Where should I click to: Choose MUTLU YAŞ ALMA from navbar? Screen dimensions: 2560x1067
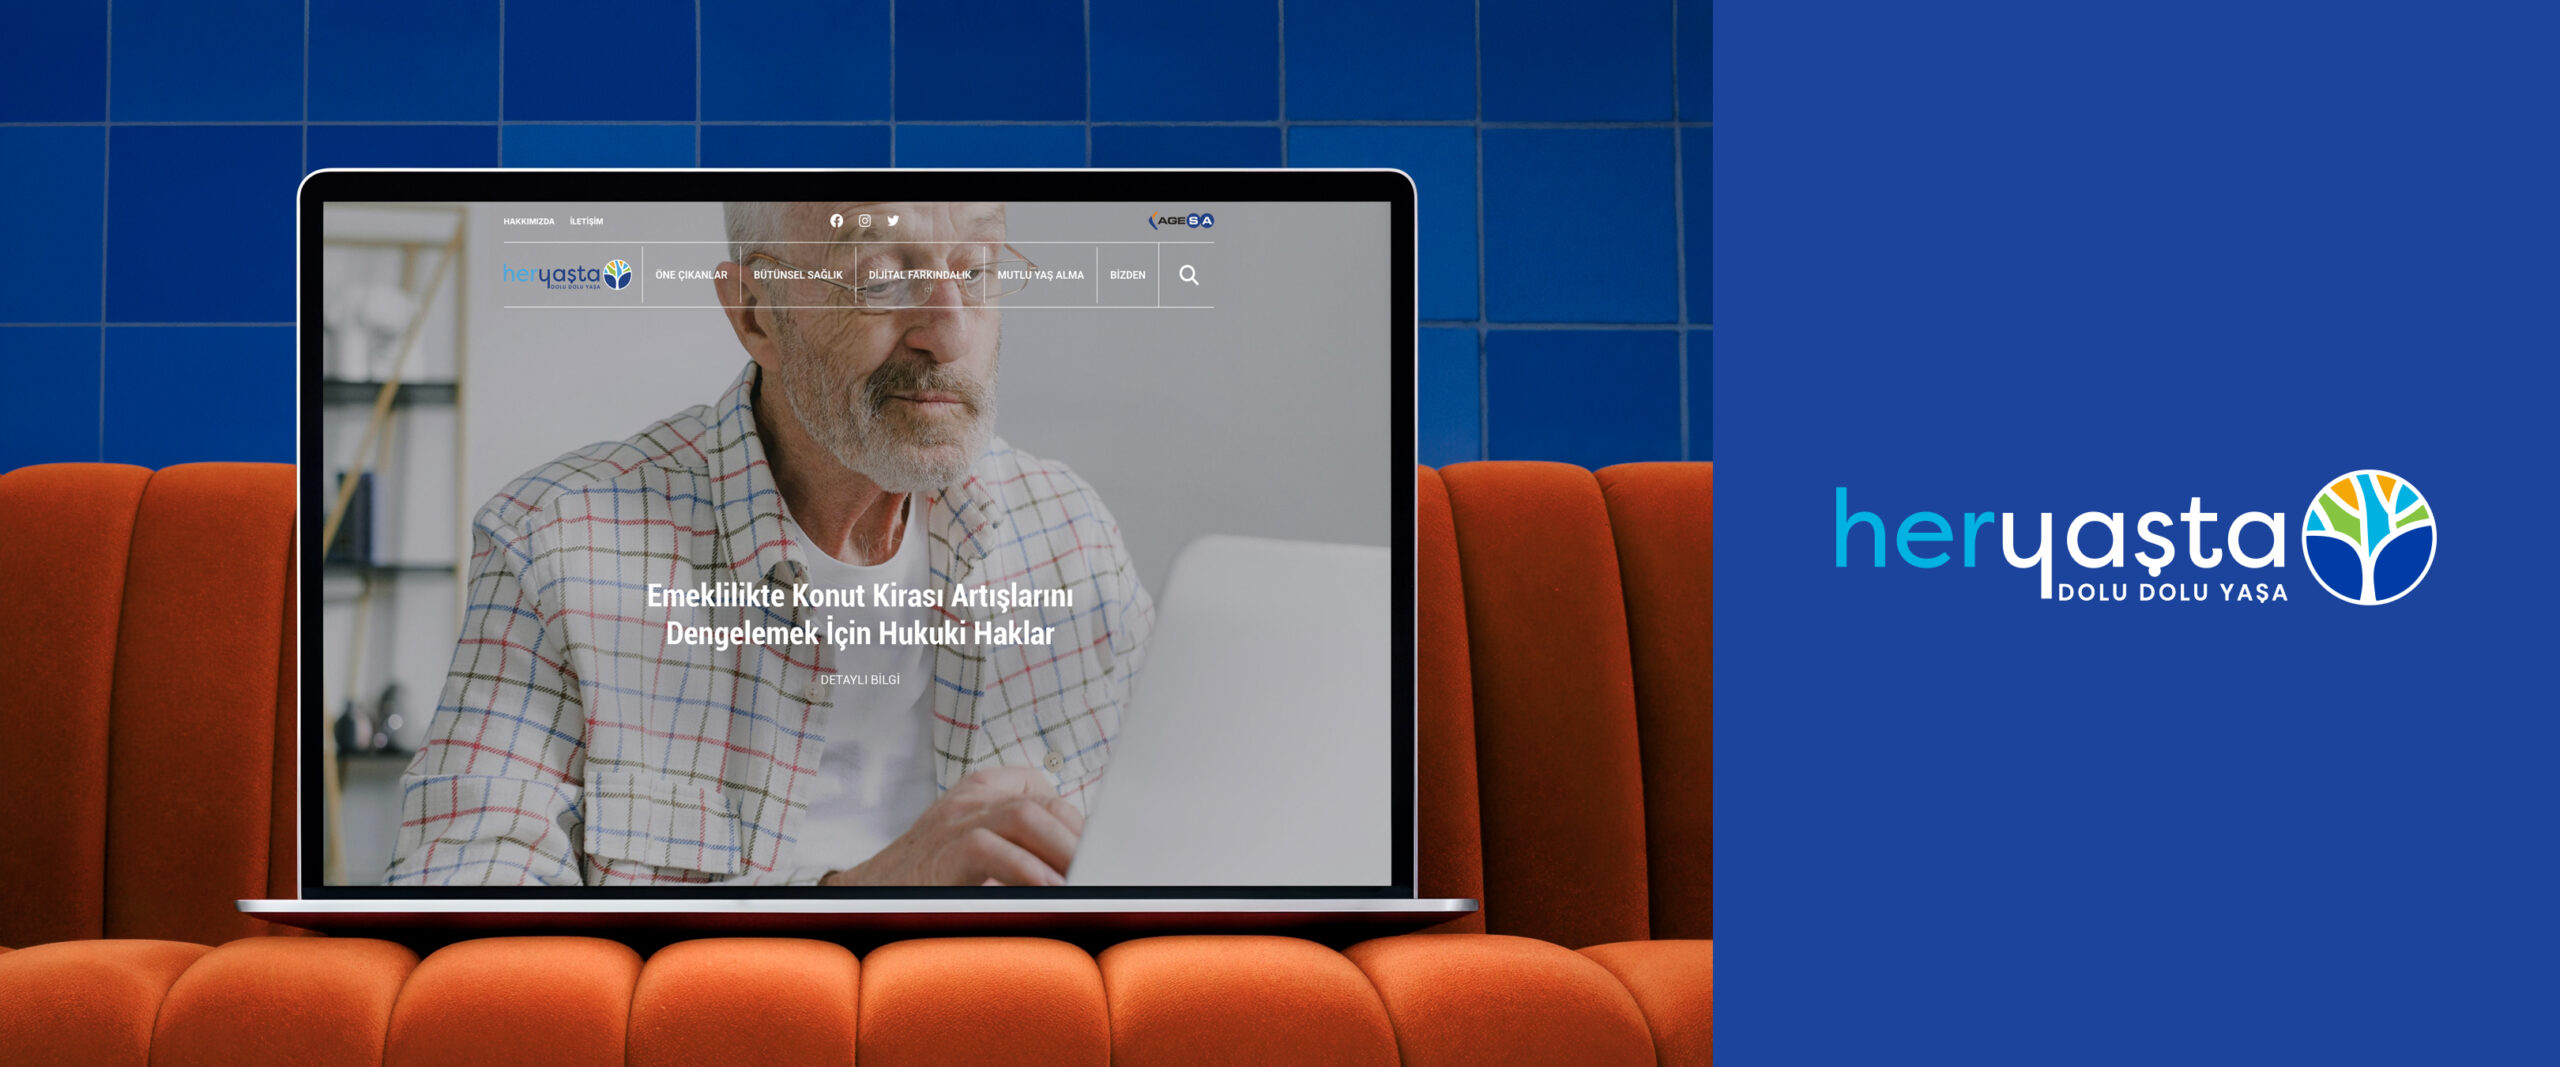coord(1040,275)
